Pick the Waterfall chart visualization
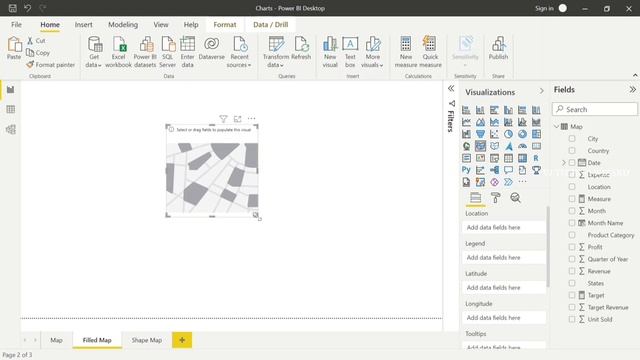640x360 pixels. point(466,134)
